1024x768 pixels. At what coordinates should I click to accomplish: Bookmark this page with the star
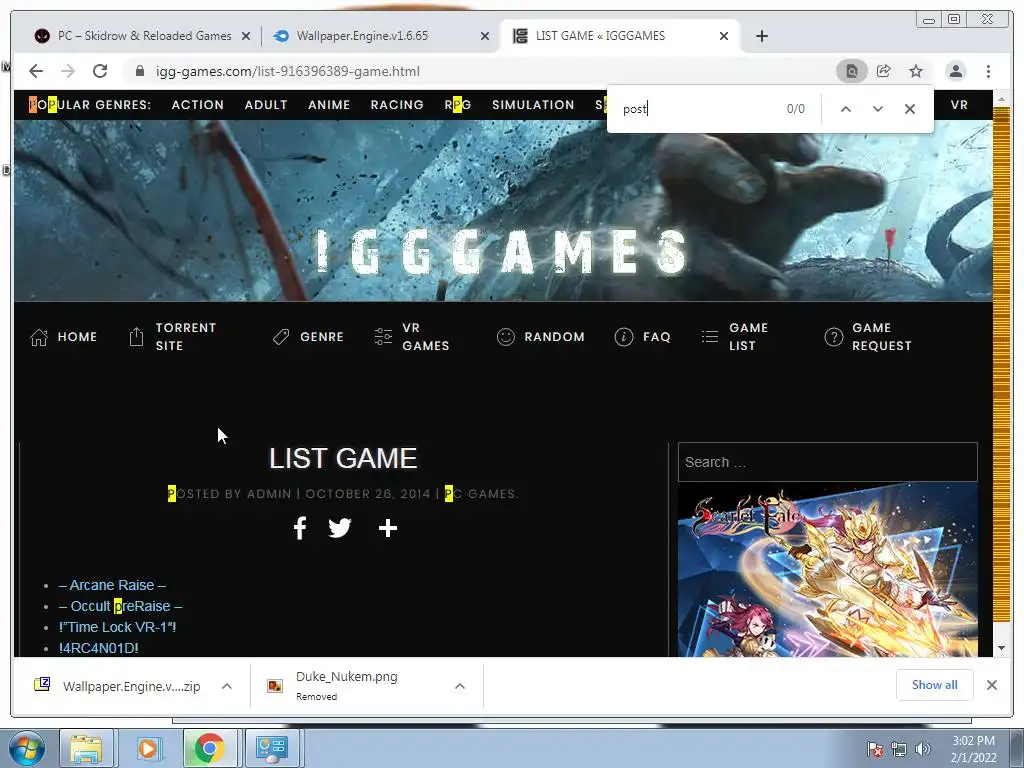[916, 71]
